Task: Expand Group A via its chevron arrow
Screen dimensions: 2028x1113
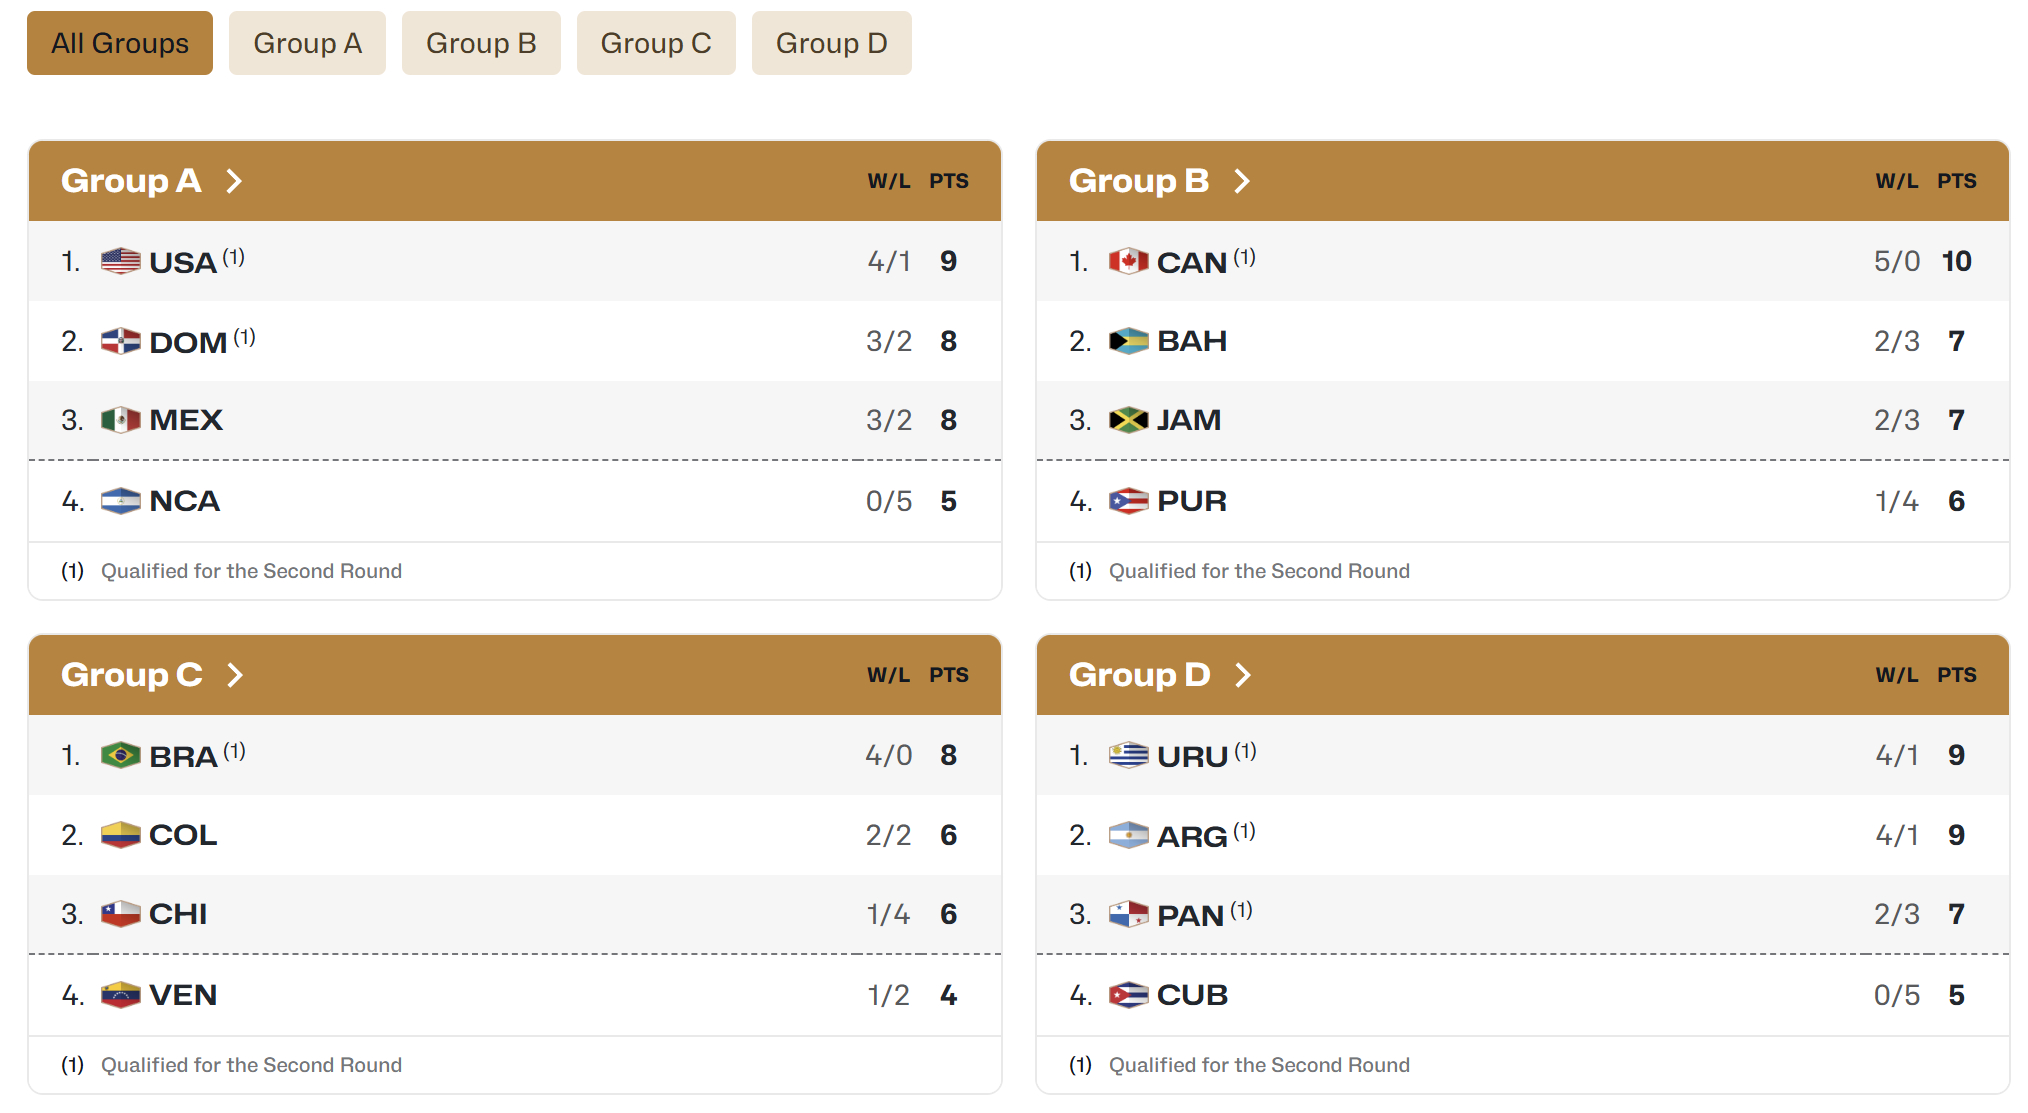Action: coord(234,181)
